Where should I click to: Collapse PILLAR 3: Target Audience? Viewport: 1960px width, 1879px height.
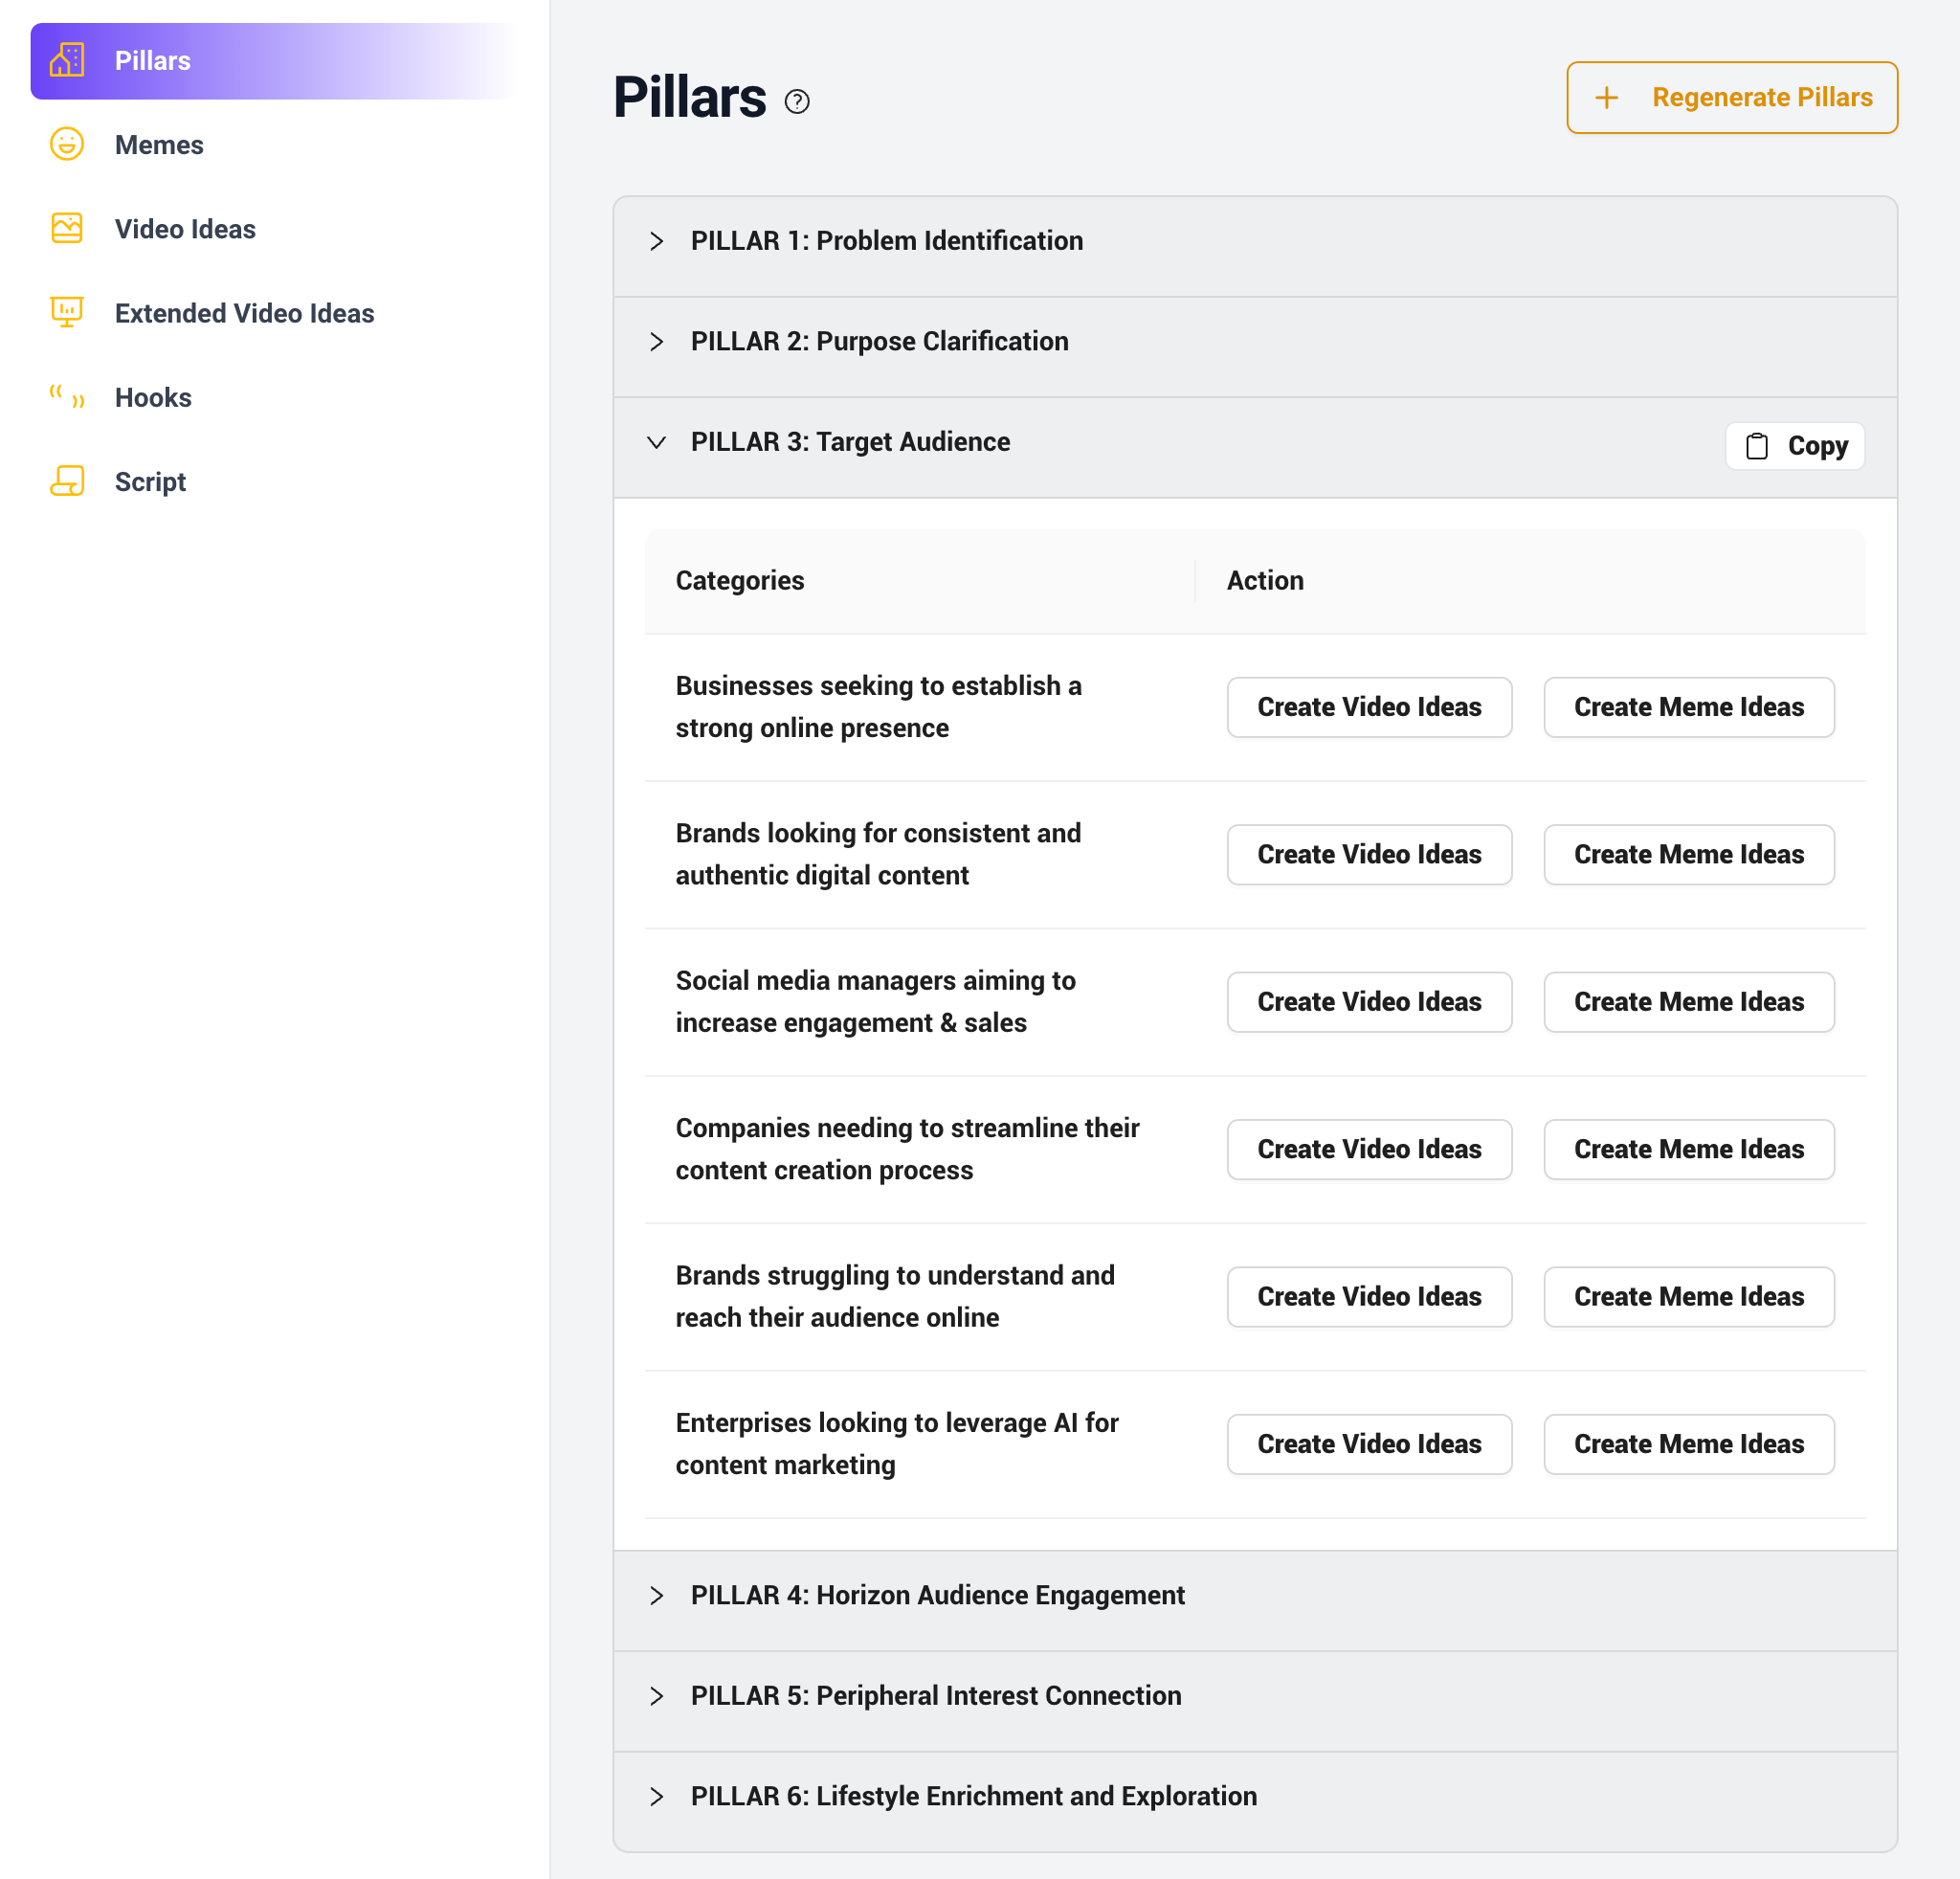[657, 442]
